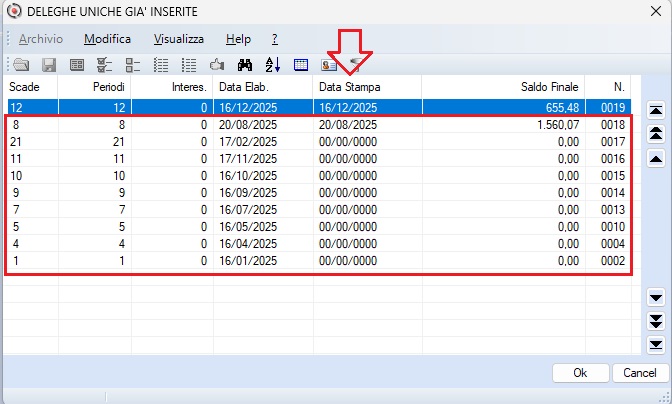The width and height of the screenshot is (672, 404).
Task: Click elaboration date 17/11/2025
Action: pyautogui.click(x=248, y=159)
